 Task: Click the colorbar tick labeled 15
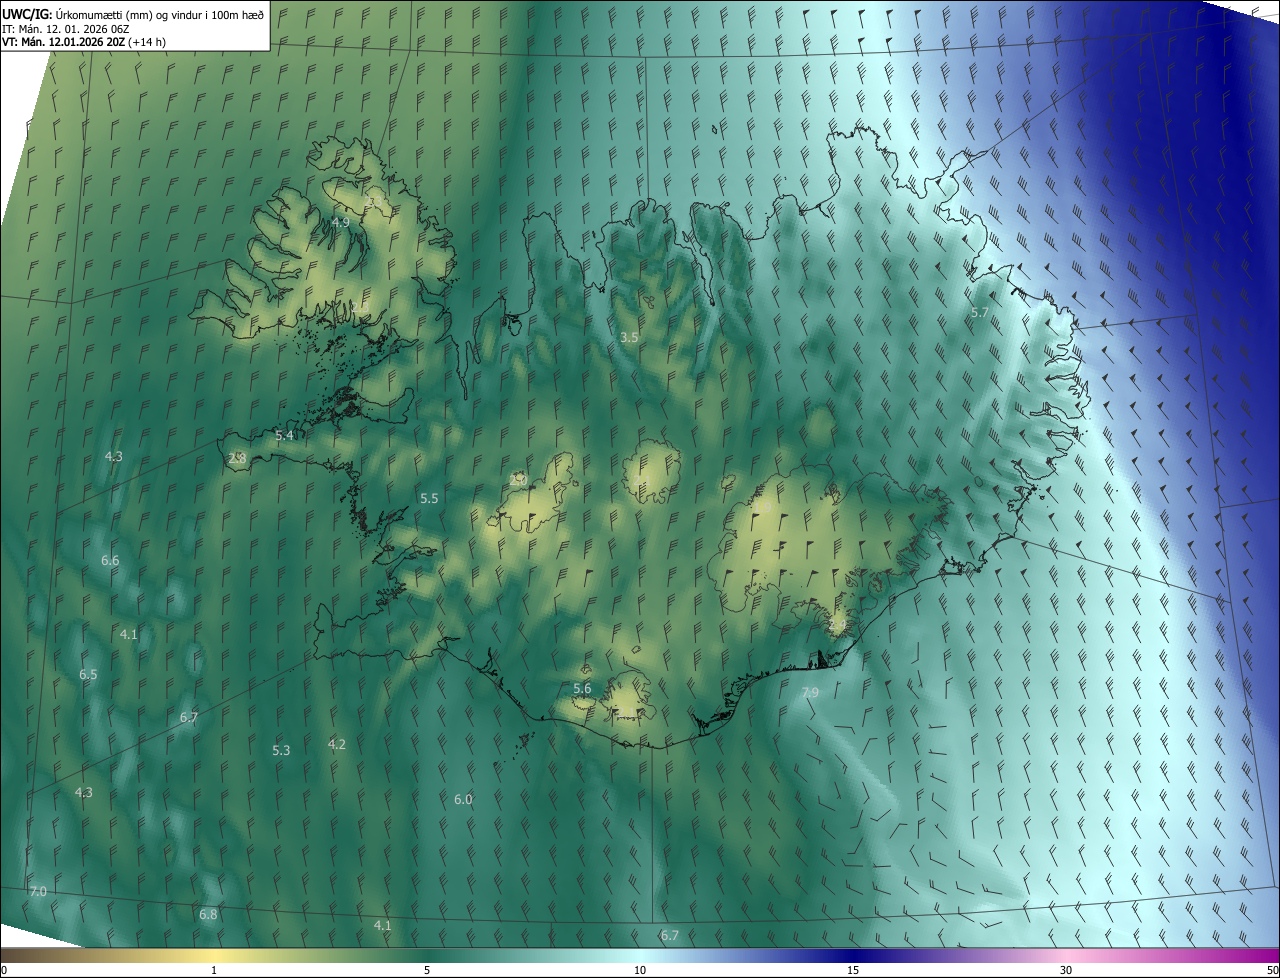pyautogui.click(x=853, y=970)
